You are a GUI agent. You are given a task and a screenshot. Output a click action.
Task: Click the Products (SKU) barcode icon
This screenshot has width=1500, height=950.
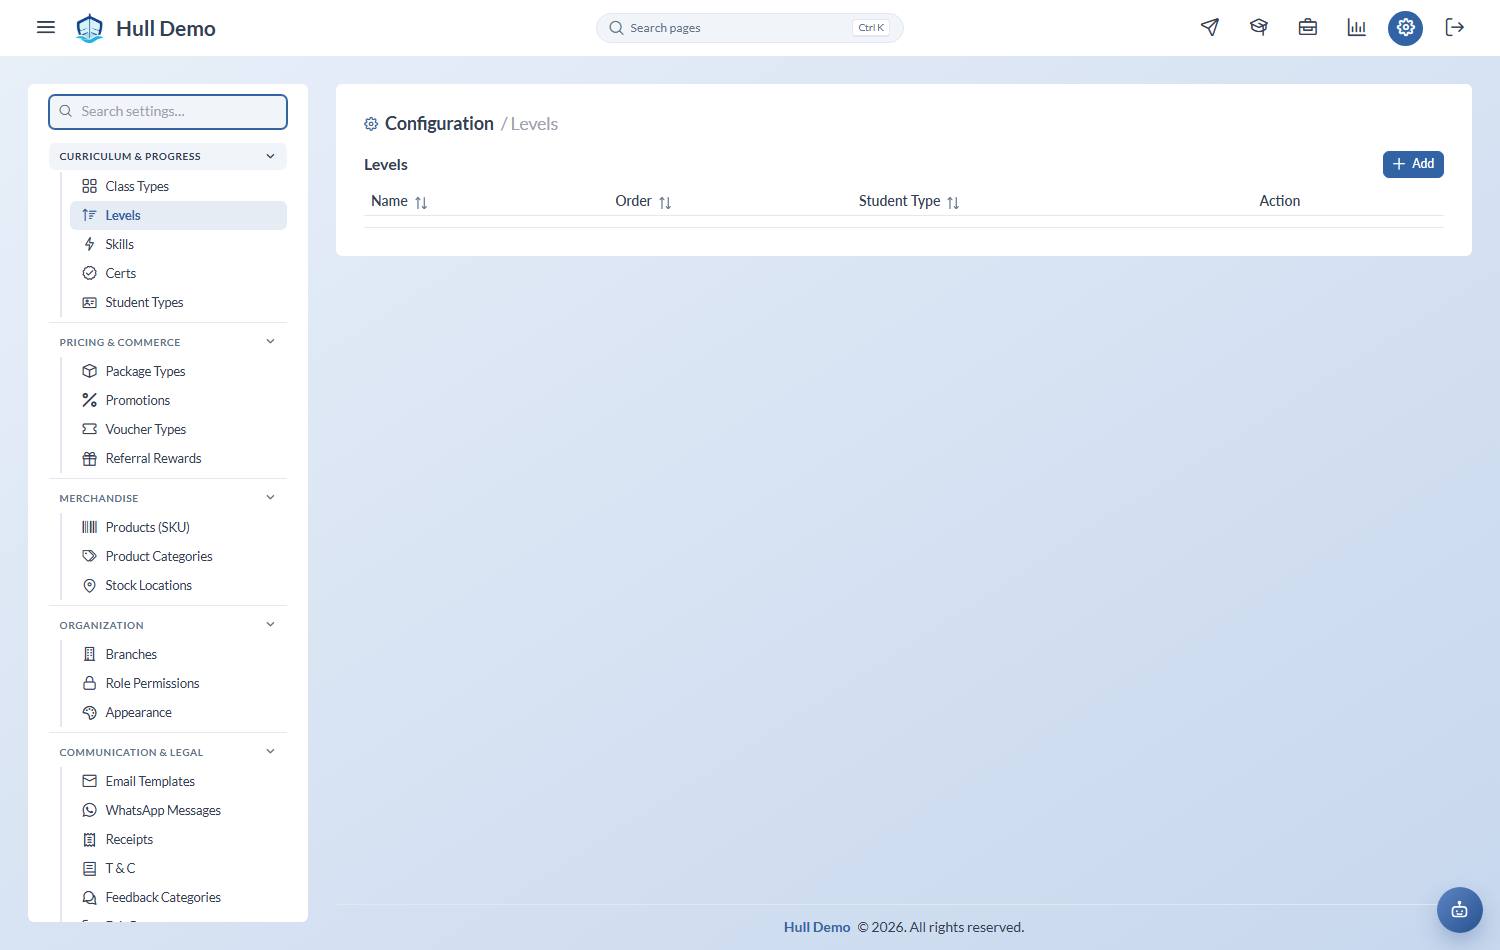click(89, 527)
